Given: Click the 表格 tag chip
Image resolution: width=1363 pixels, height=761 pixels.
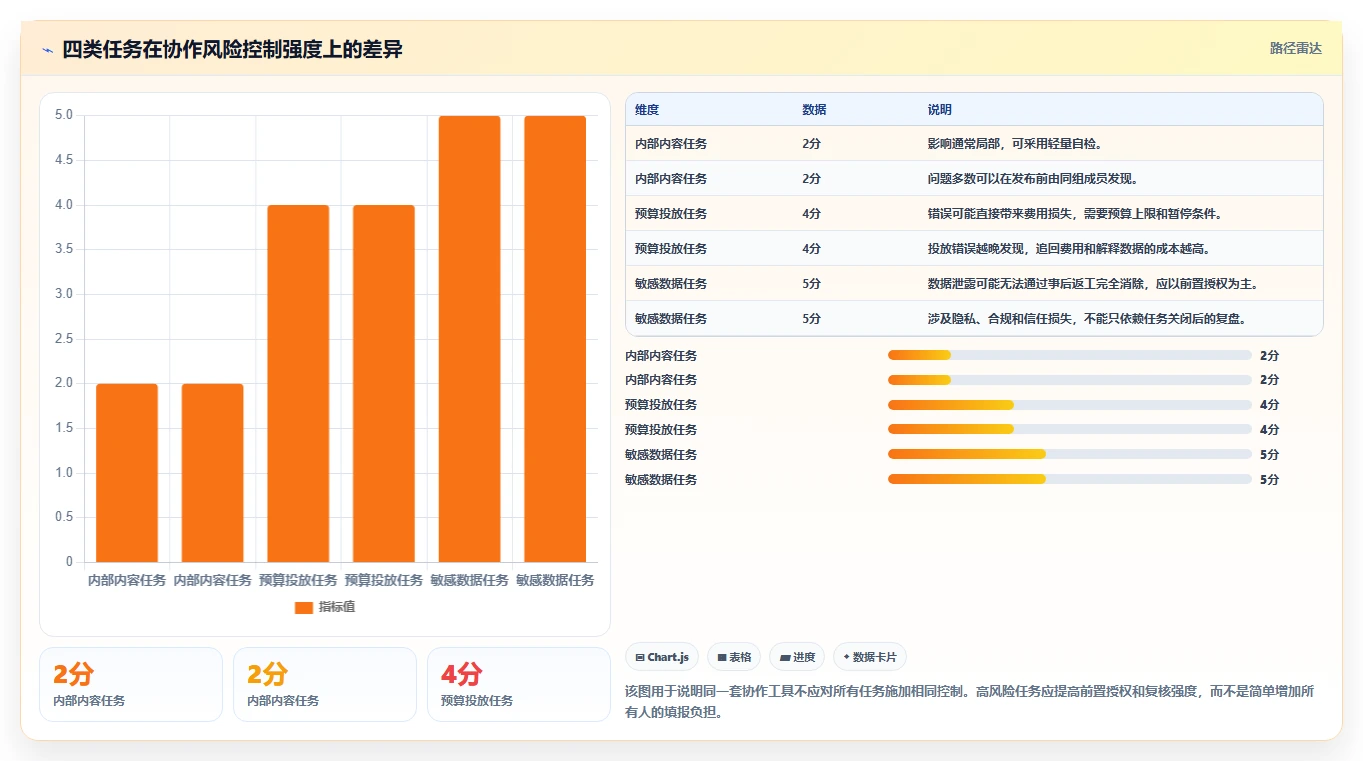Looking at the screenshot, I should [734, 657].
